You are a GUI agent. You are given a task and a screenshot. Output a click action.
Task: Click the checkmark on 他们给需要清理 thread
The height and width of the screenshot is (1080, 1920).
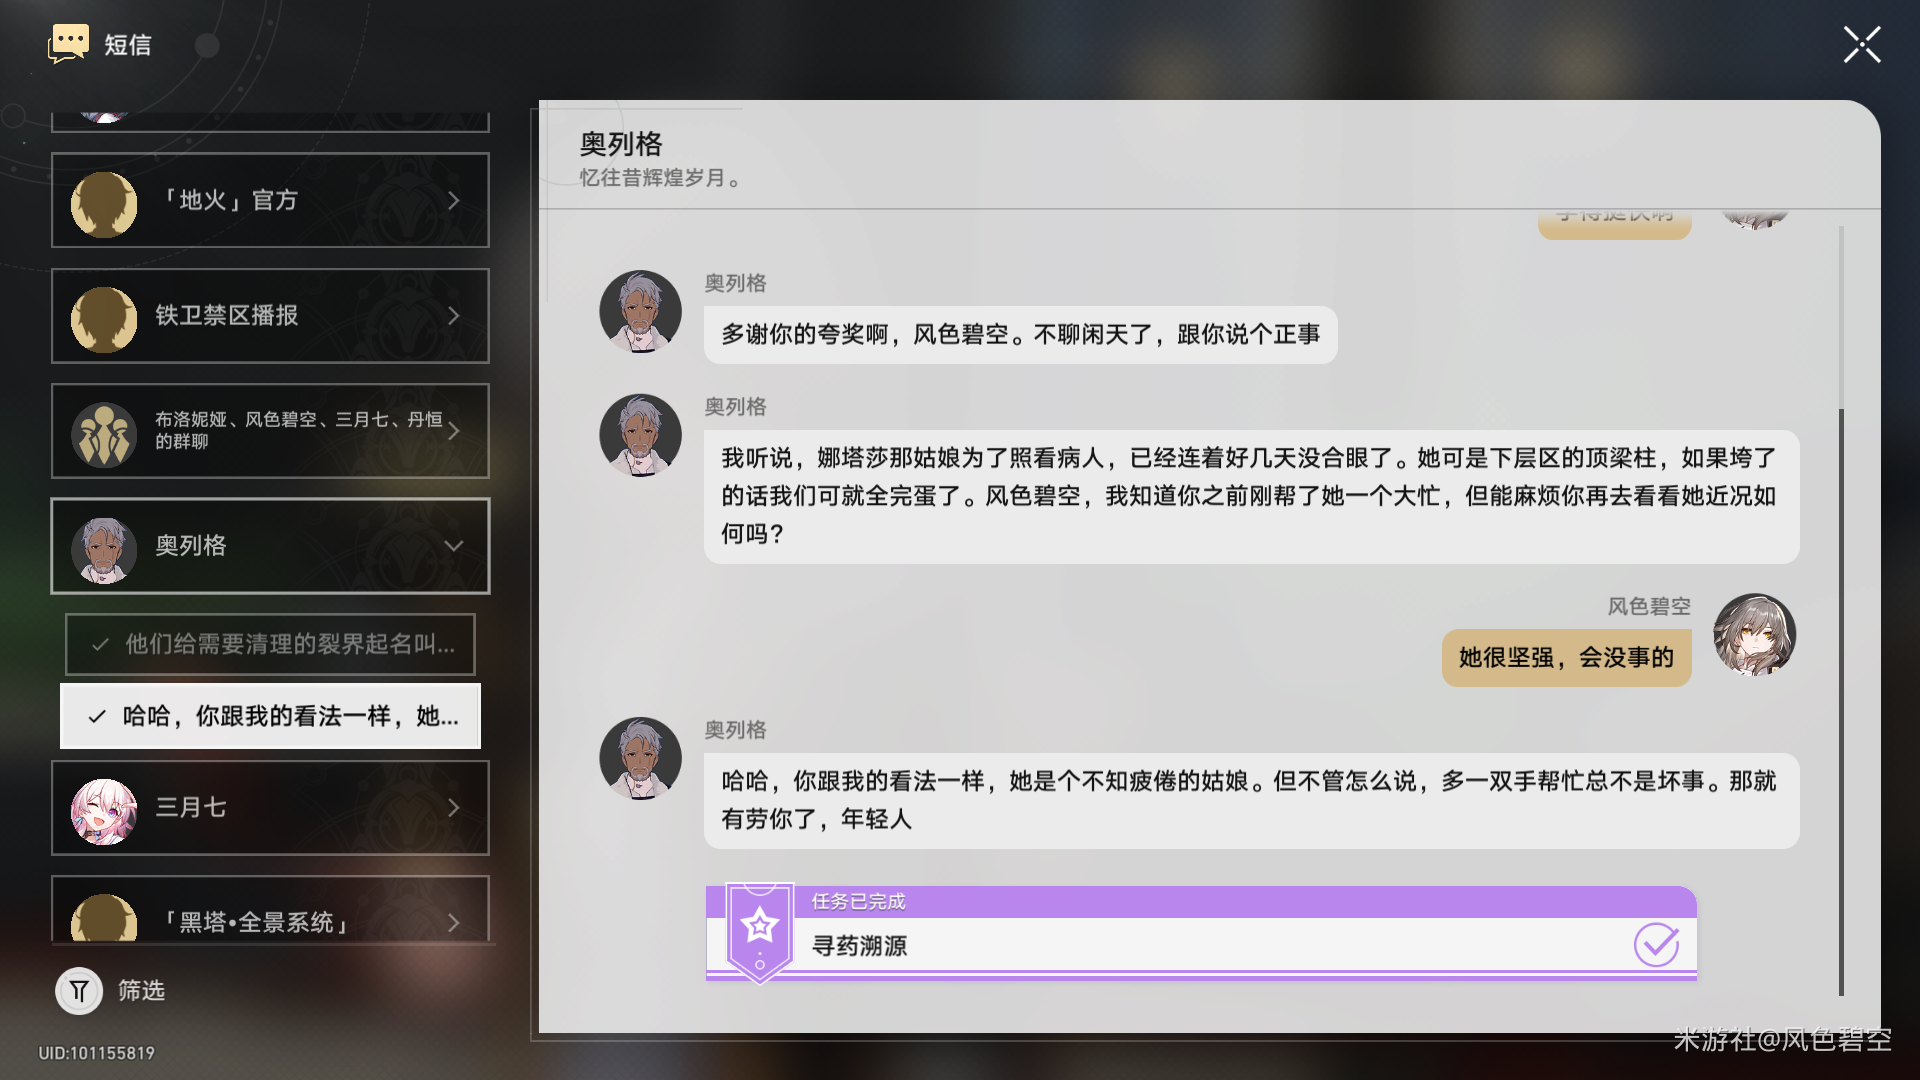coord(100,645)
